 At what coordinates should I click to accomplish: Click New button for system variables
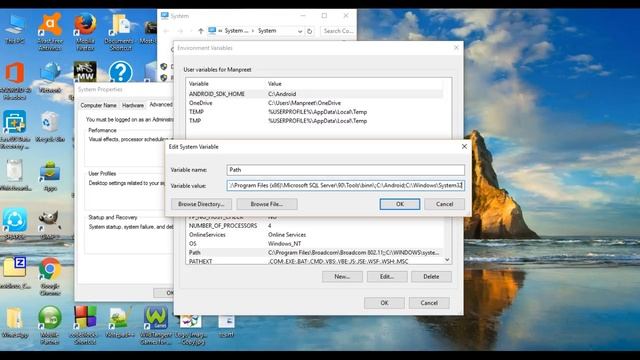click(x=342, y=277)
